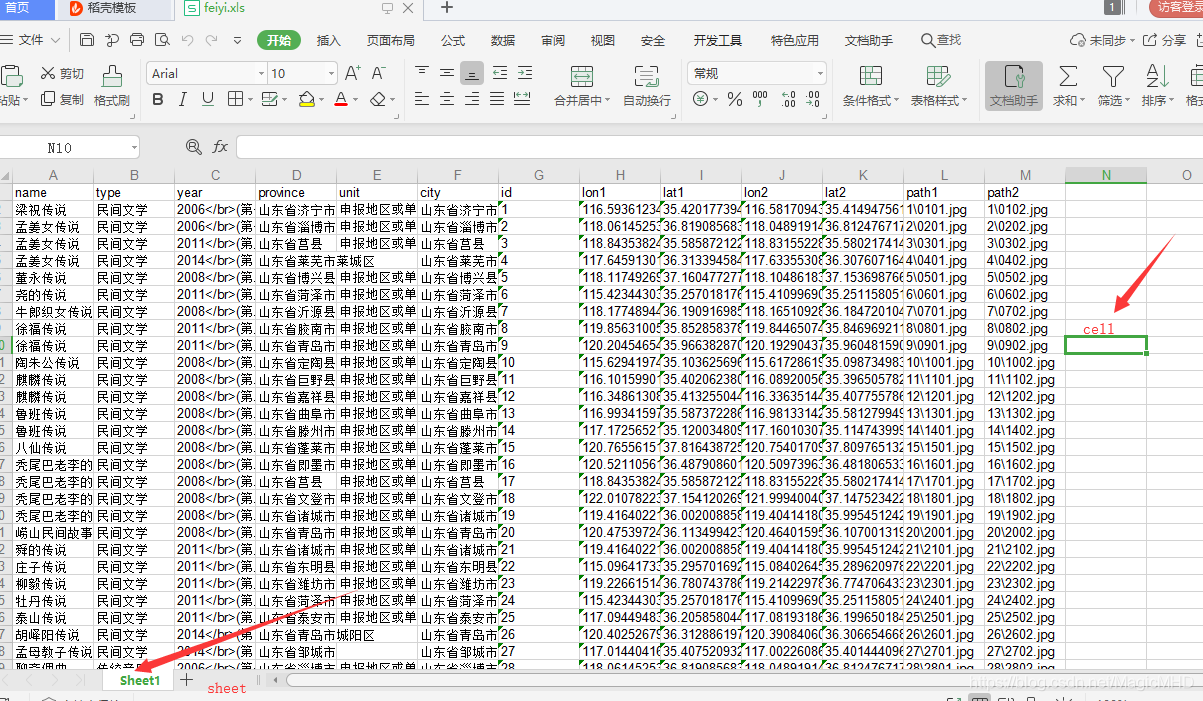Screen dimensions: 1203x701
Task: Click the Redo arrow icon
Action: (x=212, y=40)
